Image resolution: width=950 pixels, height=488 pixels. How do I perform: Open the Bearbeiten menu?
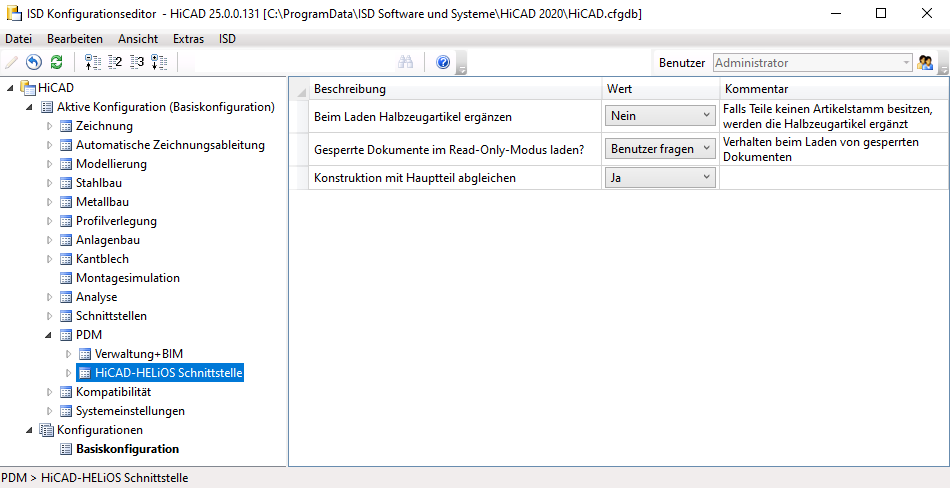coord(75,39)
